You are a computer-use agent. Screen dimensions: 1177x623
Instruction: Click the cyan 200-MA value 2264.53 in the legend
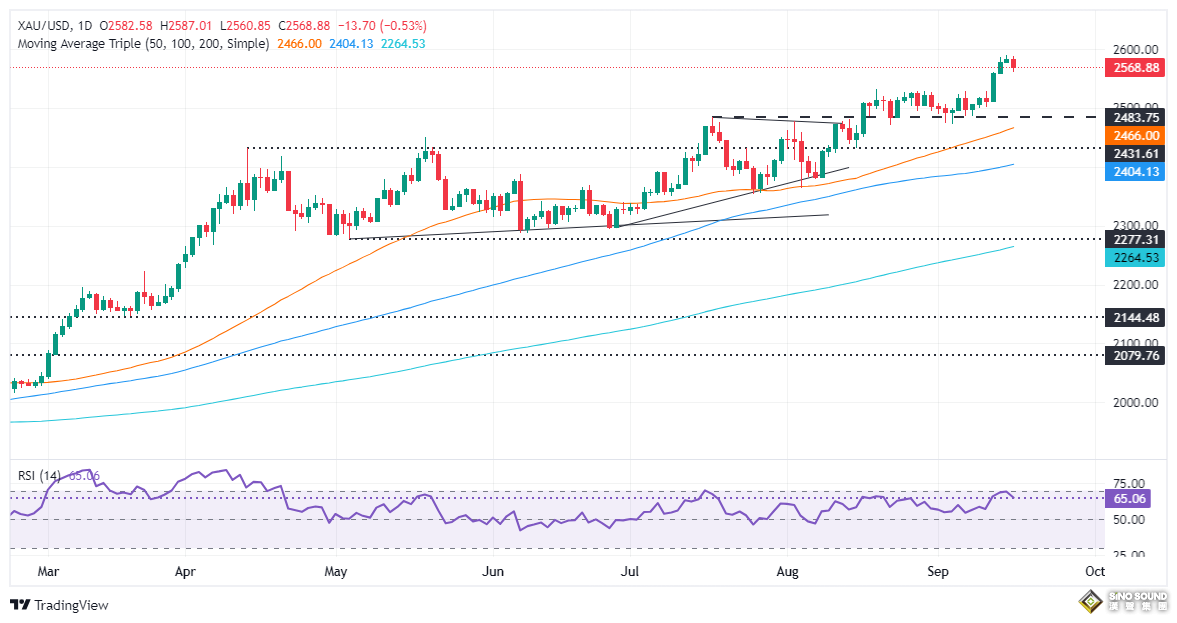click(403, 44)
